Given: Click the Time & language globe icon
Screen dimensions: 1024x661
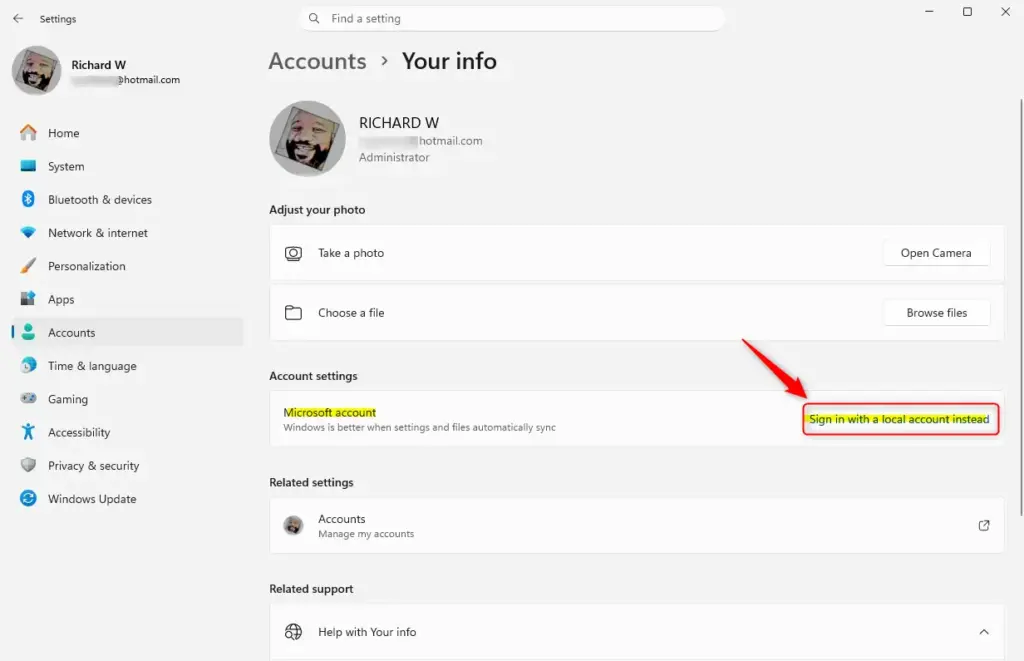Looking at the screenshot, I should pos(28,365).
